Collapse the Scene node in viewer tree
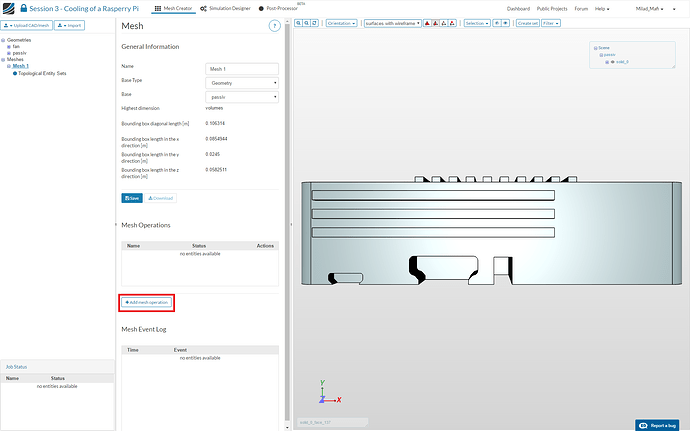Screen dimensions: 690x431 point(595,48)
